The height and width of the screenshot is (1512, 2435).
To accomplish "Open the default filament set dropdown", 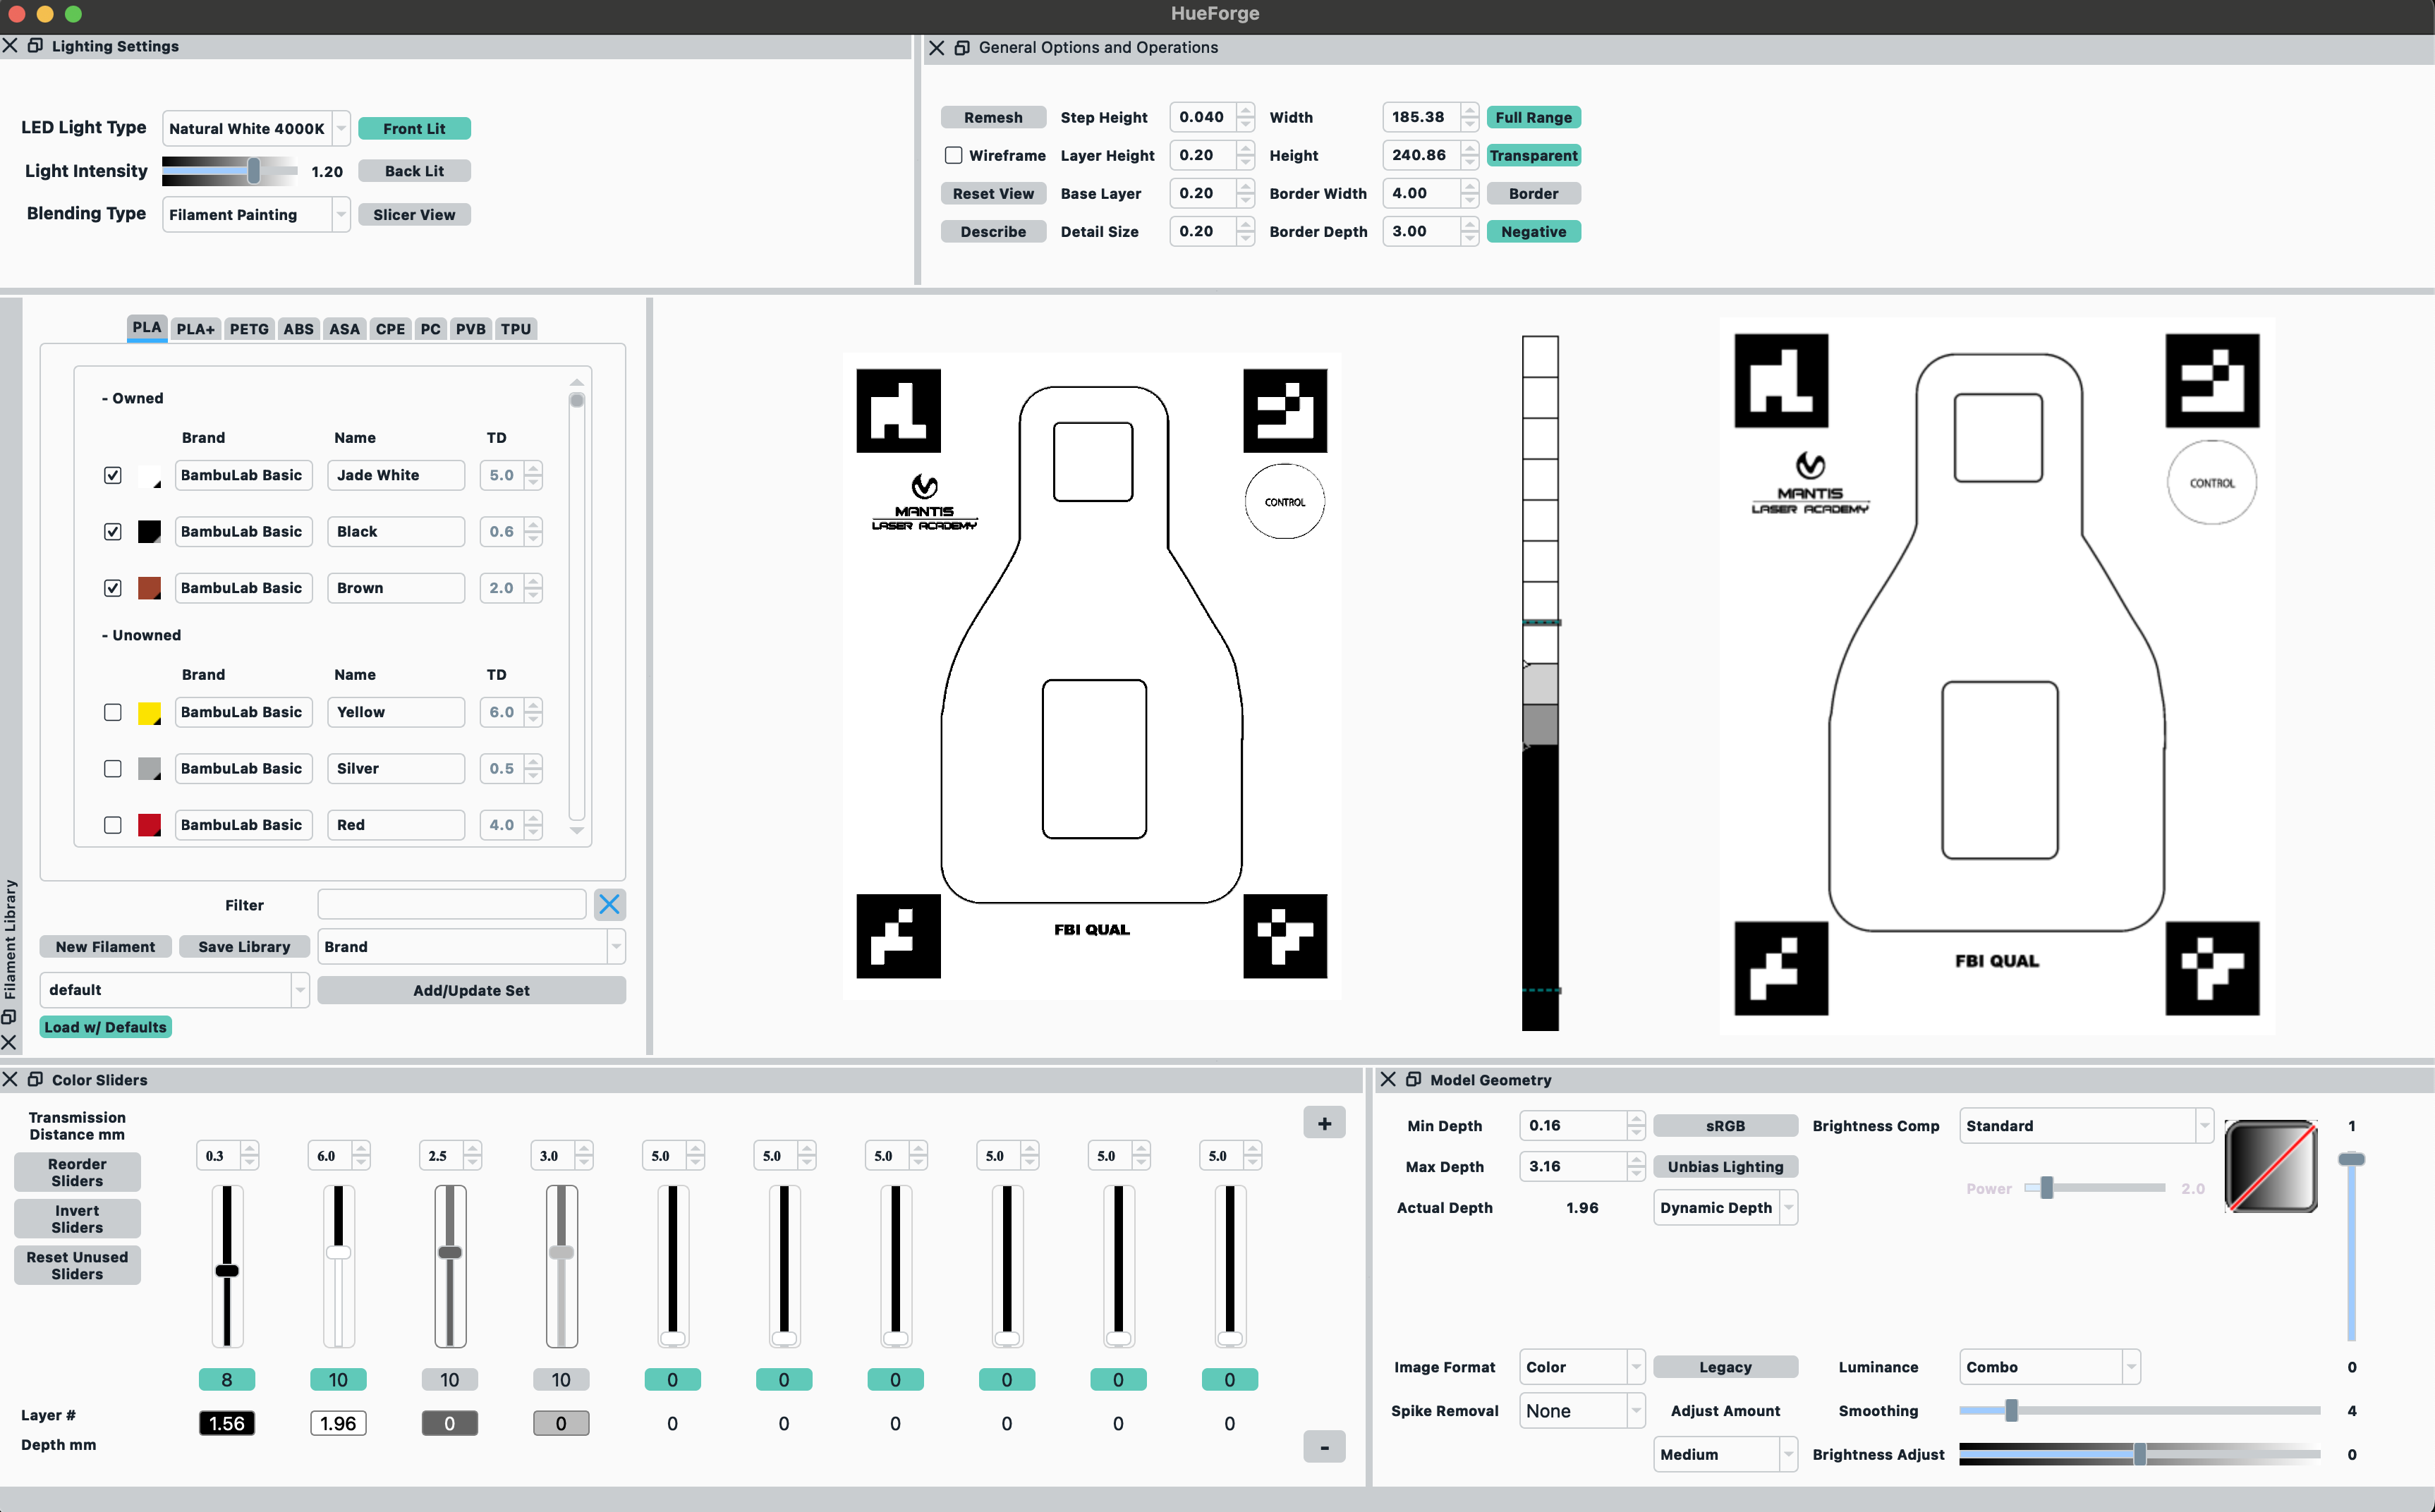I will click(x=174, y=989).
